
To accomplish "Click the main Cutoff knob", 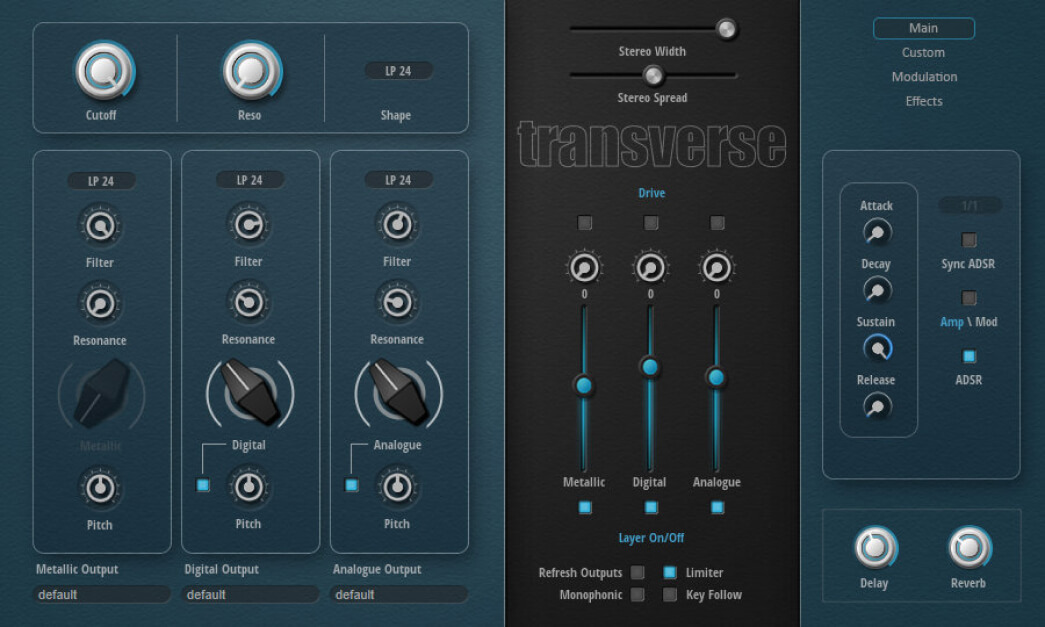I will tap(103, 70).
